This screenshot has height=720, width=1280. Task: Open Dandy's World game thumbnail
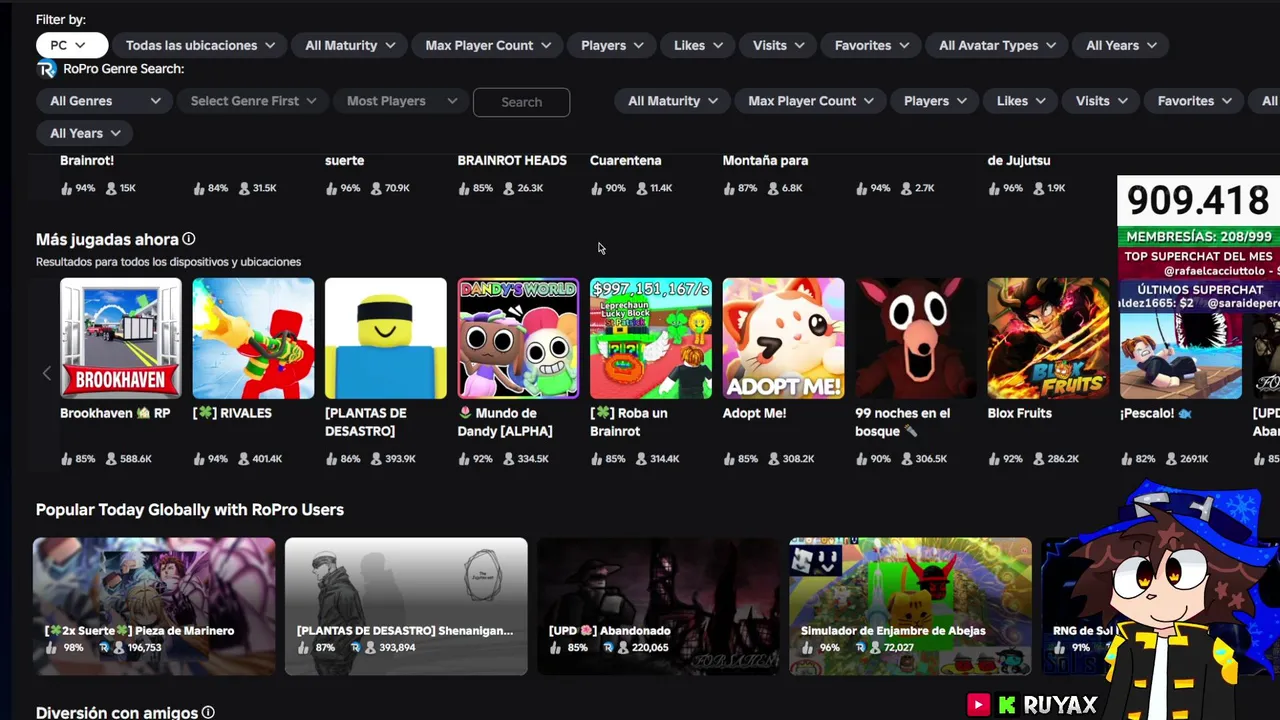pyautogui.click(x=518, y=338)
